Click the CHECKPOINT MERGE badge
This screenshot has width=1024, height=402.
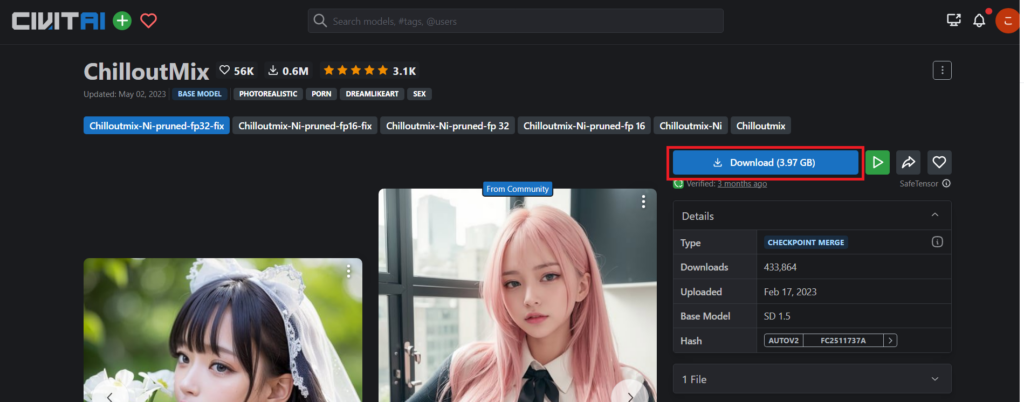pyautogui.click(x=806, y=243)
